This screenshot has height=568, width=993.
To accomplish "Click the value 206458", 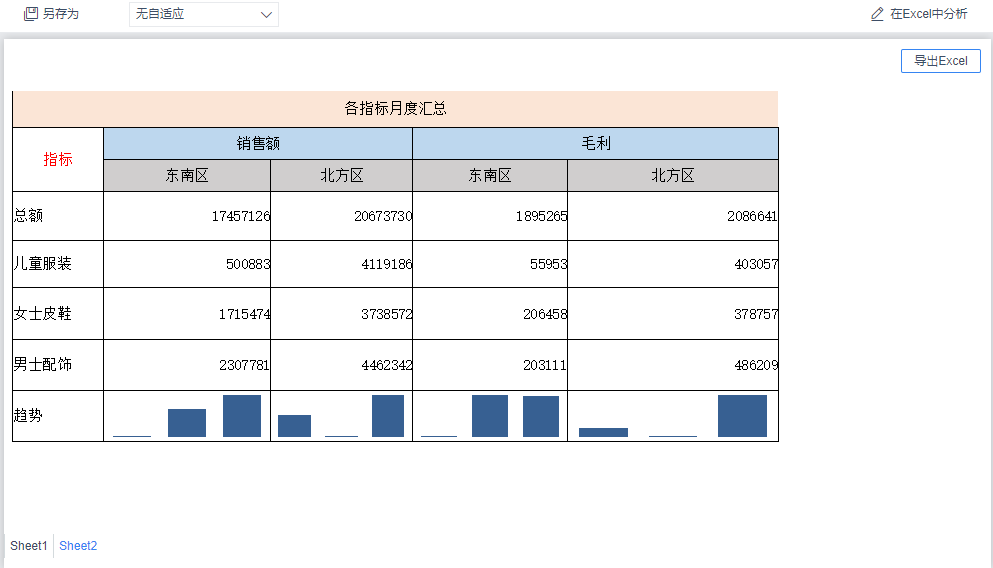I will [x=545, y=314].
